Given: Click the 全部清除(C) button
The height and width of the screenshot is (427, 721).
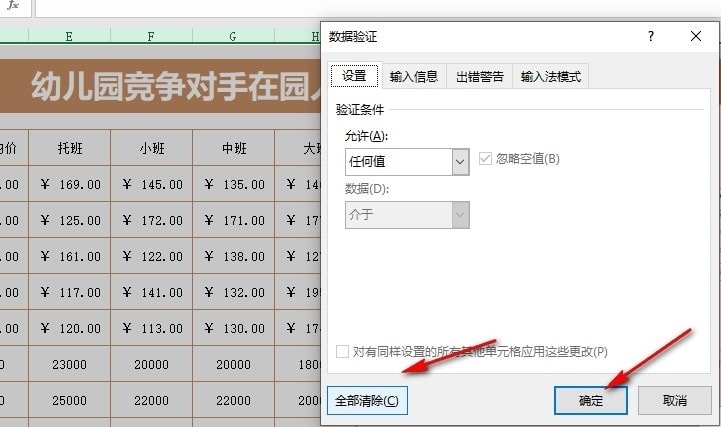Looking at the screenshot, I should point(367,400).
